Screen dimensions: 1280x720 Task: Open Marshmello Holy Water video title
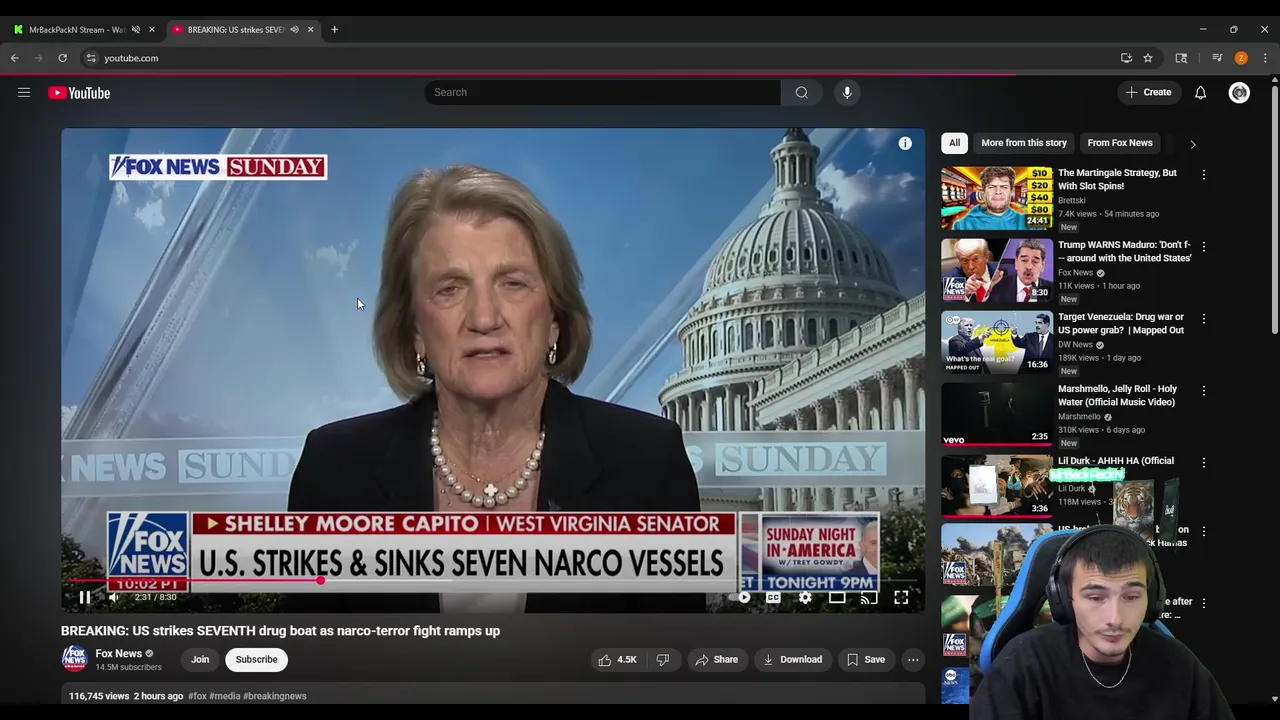pos(1117,395)
